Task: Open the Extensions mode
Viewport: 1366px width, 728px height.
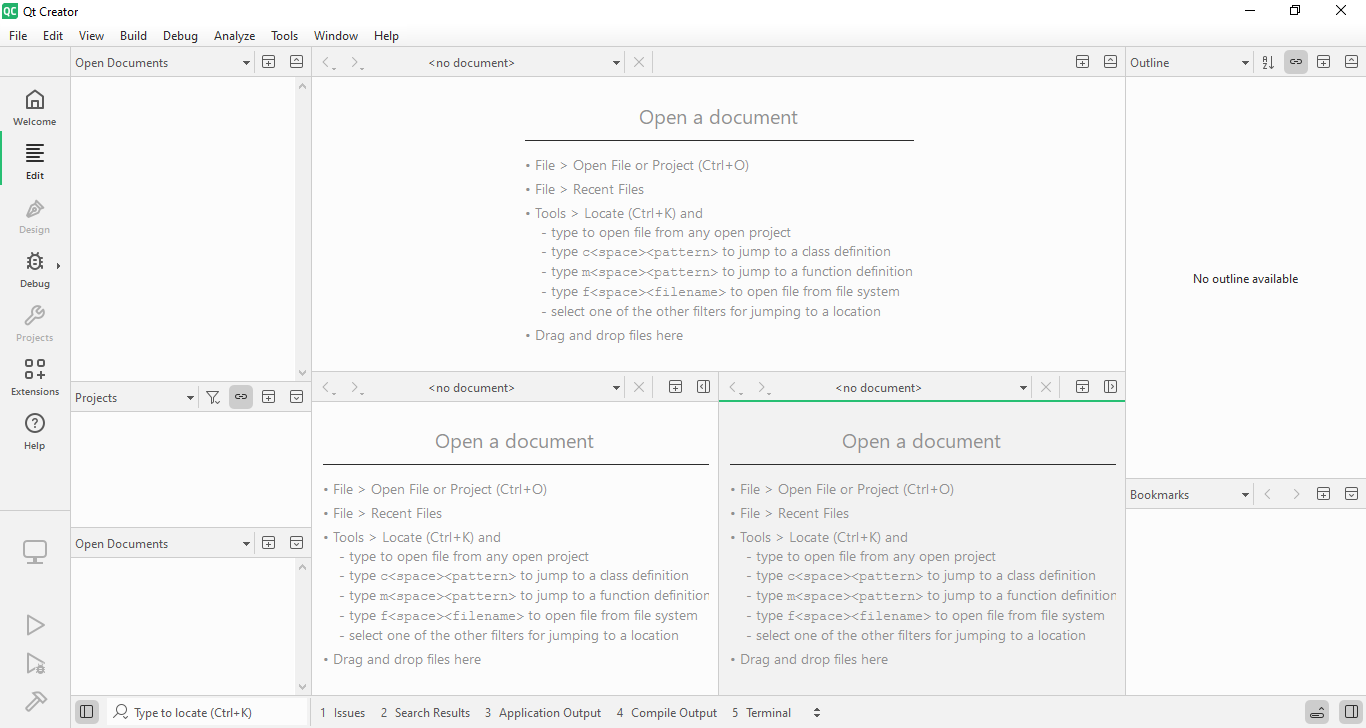Action: coord(35,377)
